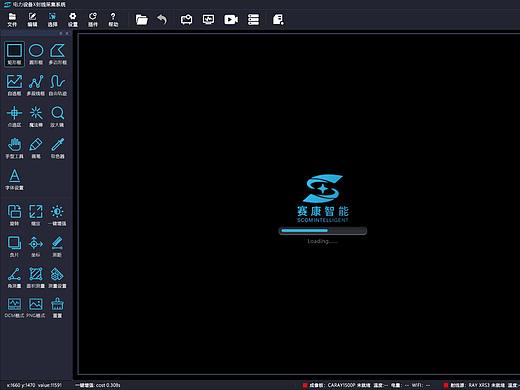The height and width of the screenshot is (390, 520).
Task: Click the projector capture toolbar icon
Action: 186,20
